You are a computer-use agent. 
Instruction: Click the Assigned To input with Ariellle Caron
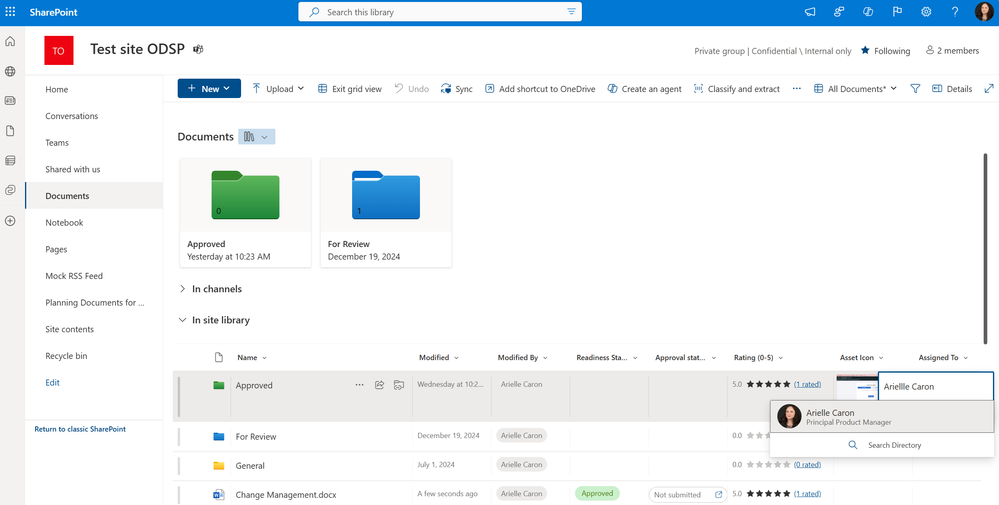[935, 387]
